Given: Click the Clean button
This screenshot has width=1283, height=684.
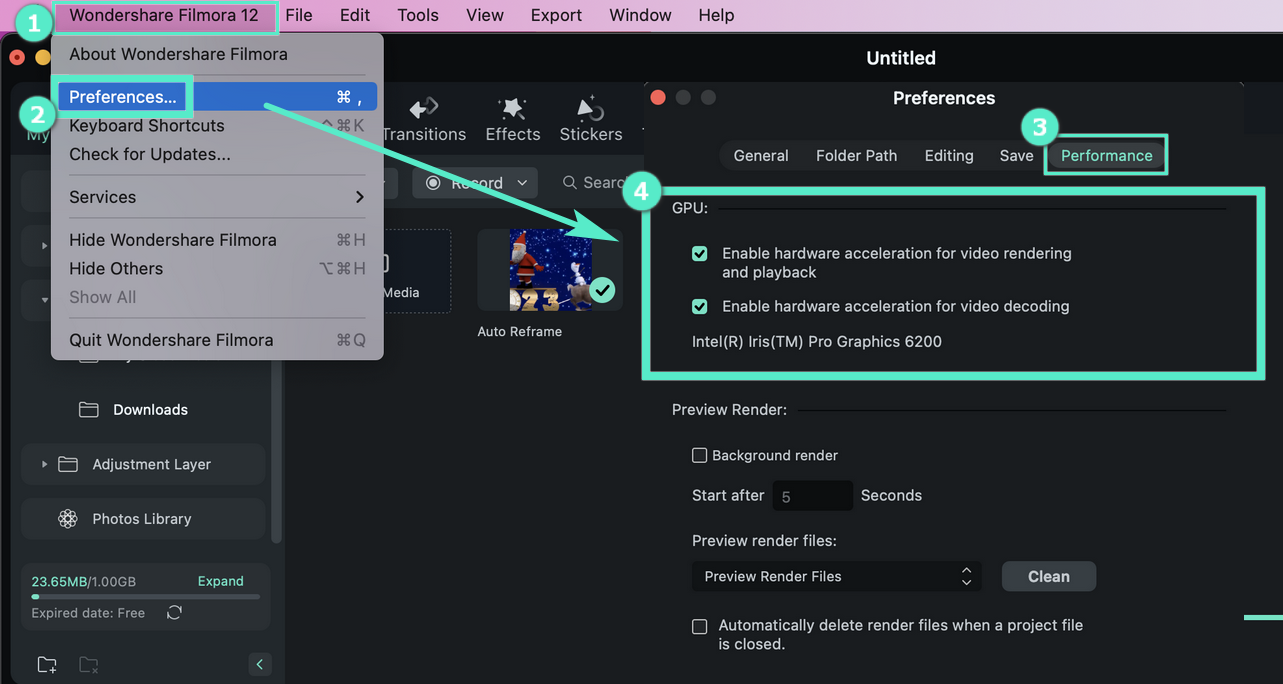Looking at the screenshot, I should tap(1048, 576).
